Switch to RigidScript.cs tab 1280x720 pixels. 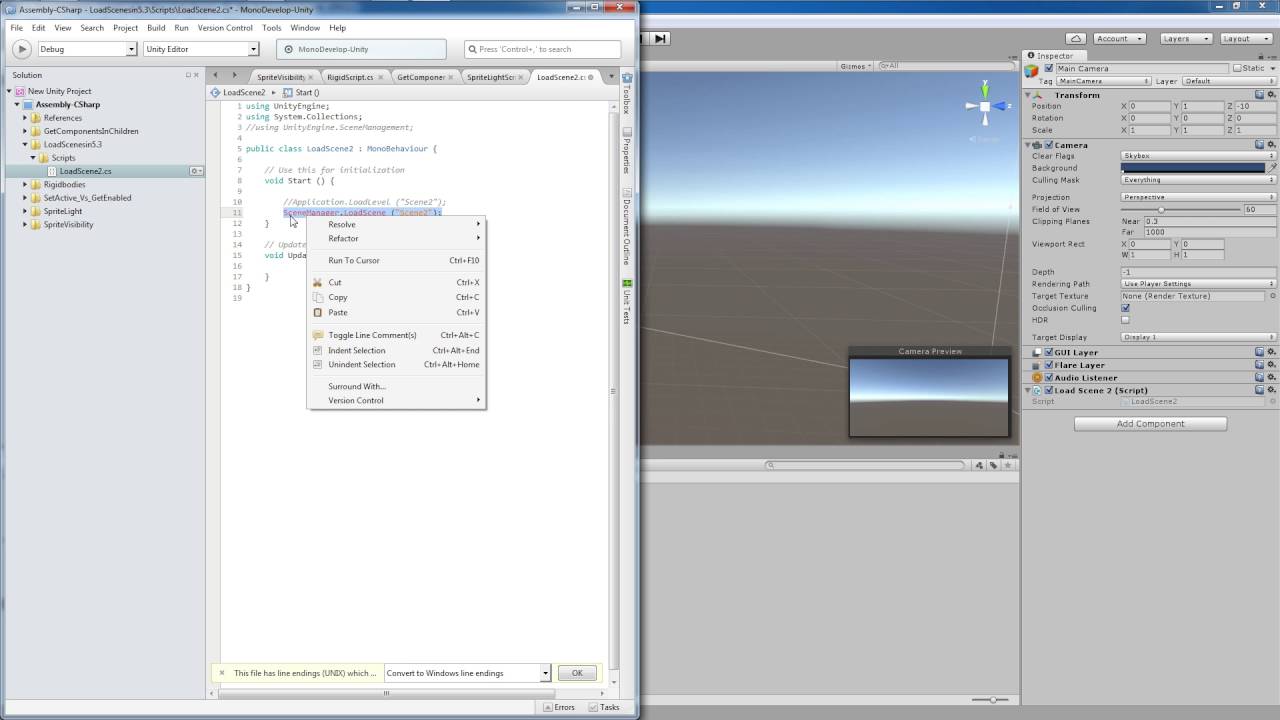point(350,77)
